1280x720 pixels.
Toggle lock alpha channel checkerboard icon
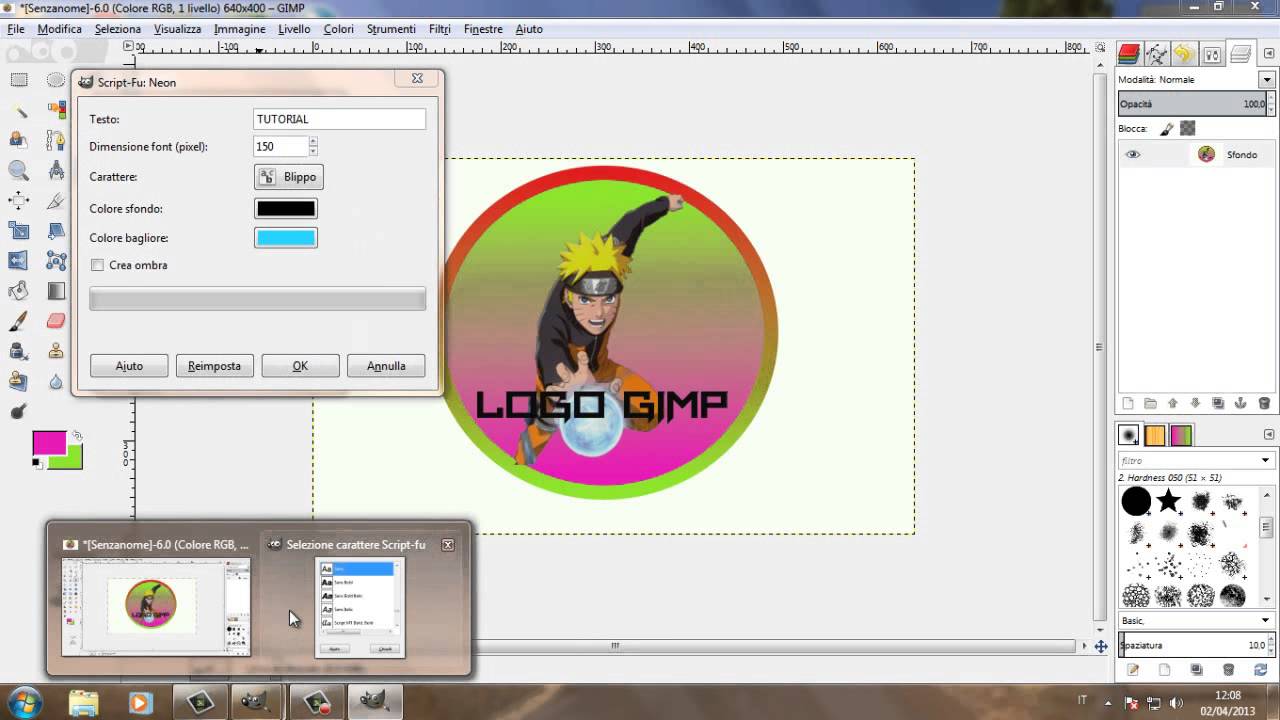click(1187, 128)
